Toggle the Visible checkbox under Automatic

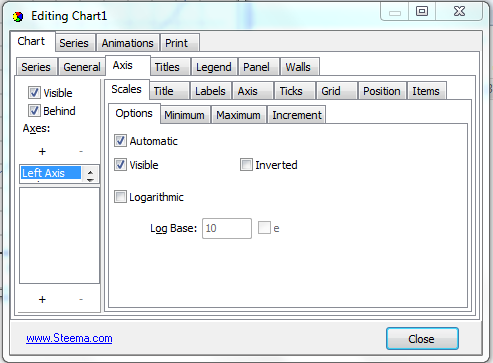(120, 165)
